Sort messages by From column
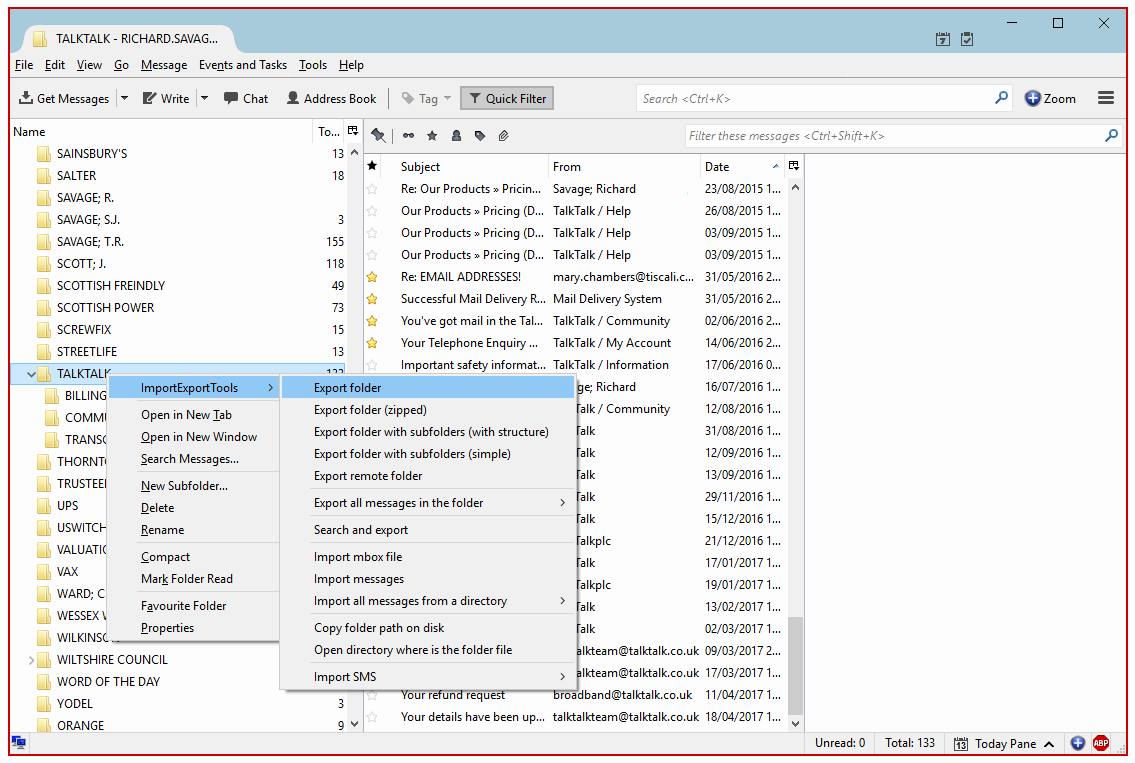The width and height of the screenshot is (1135, 763). coord(623,166)
